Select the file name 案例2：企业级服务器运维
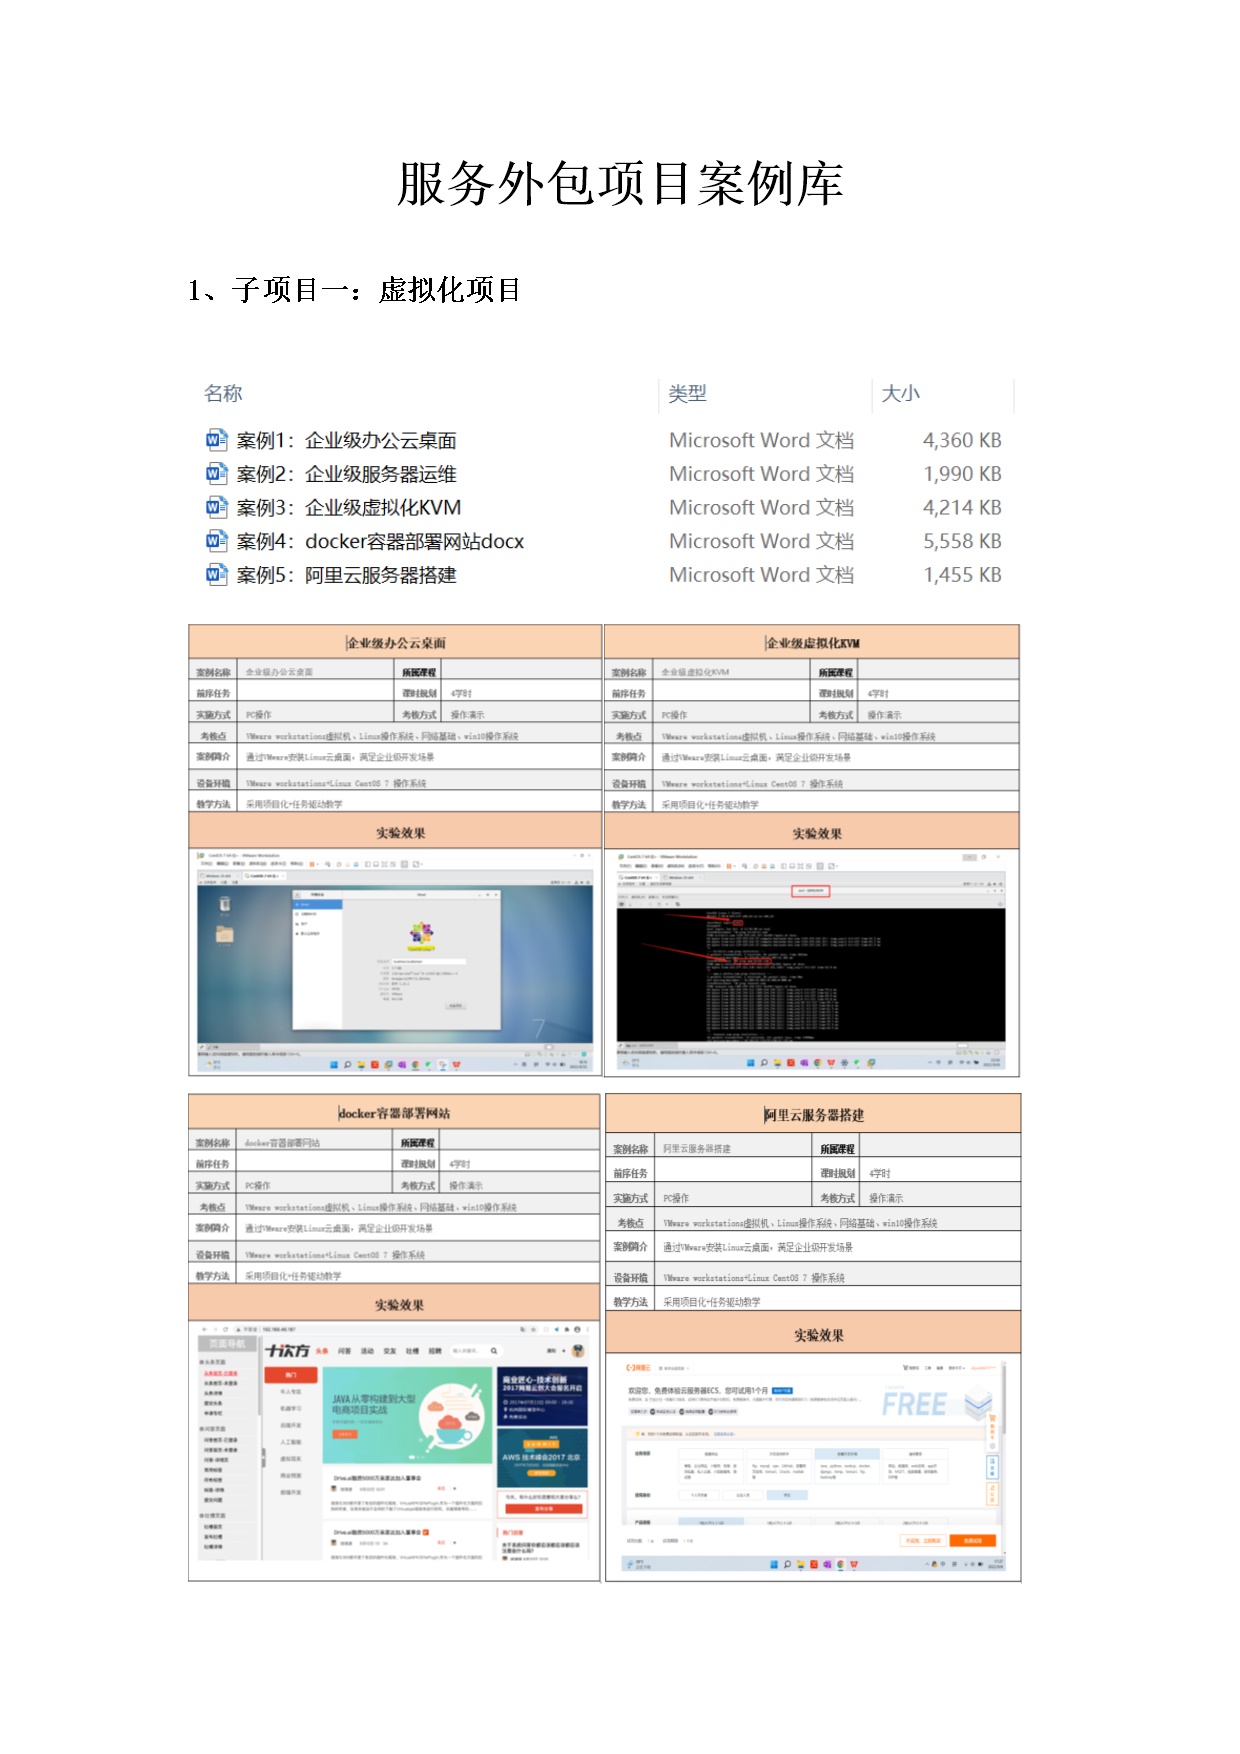 coord(346,474)
